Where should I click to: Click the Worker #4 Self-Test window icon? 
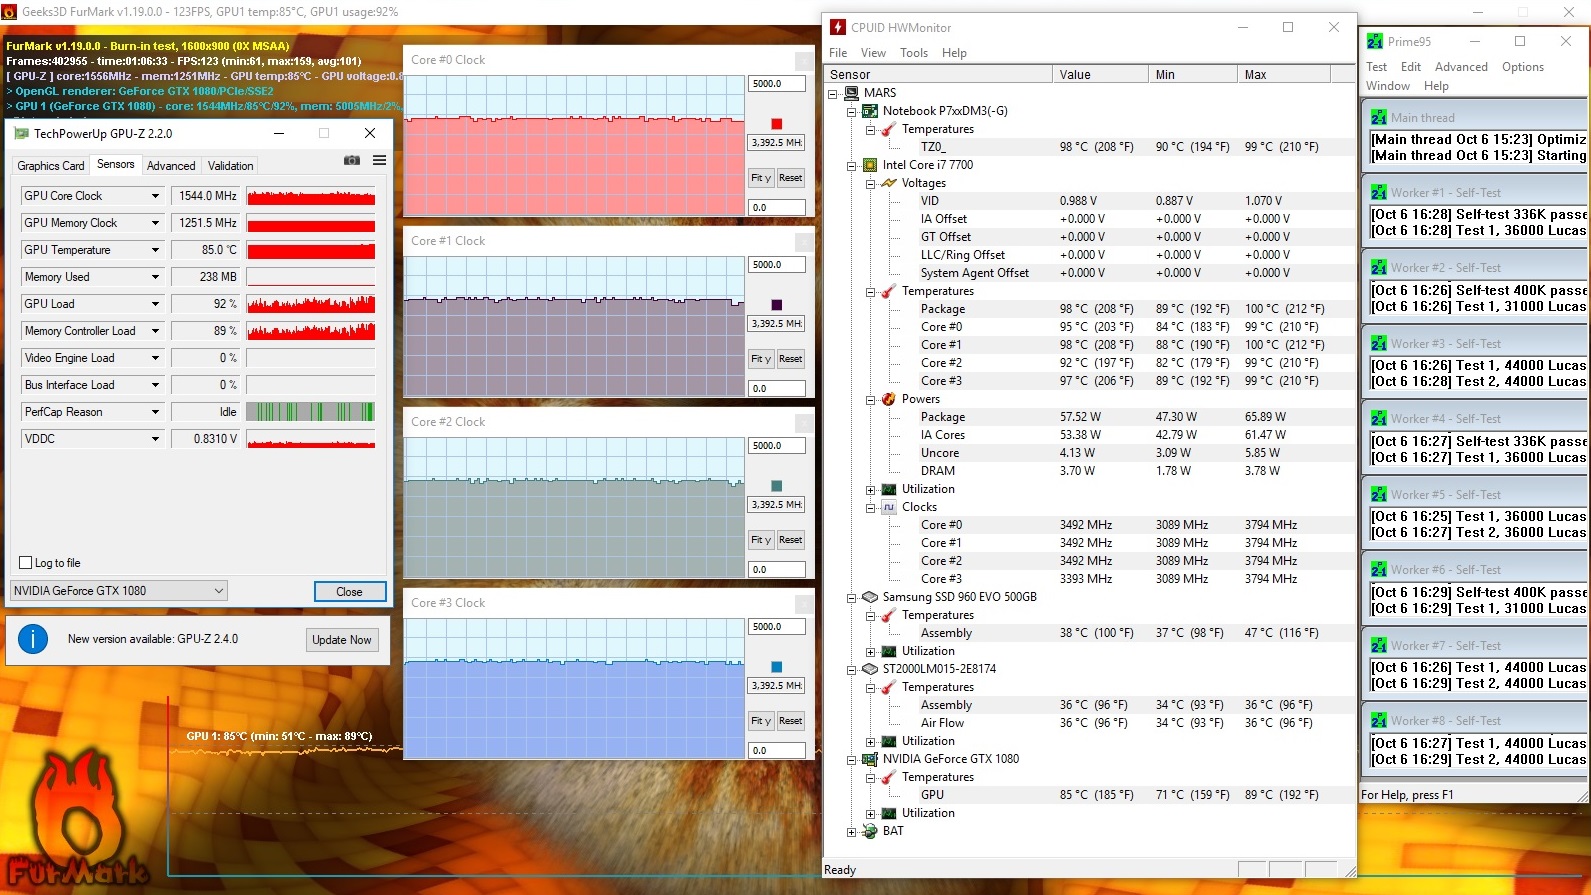point(1379,419)
